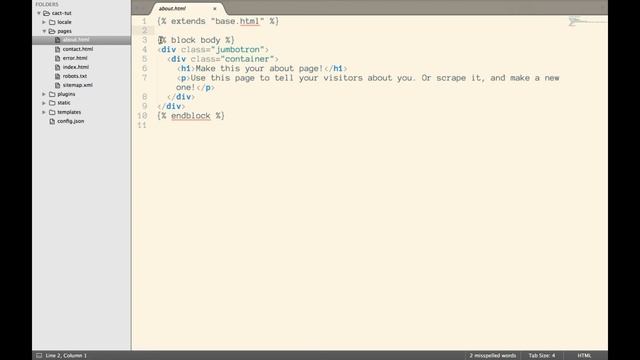640x360 pixels.
Task: Click the static folder icon
Action: 52,103
